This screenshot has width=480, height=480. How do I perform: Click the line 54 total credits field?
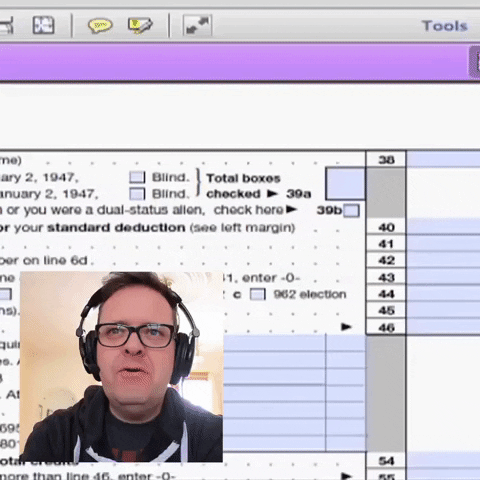coord(443,460)
